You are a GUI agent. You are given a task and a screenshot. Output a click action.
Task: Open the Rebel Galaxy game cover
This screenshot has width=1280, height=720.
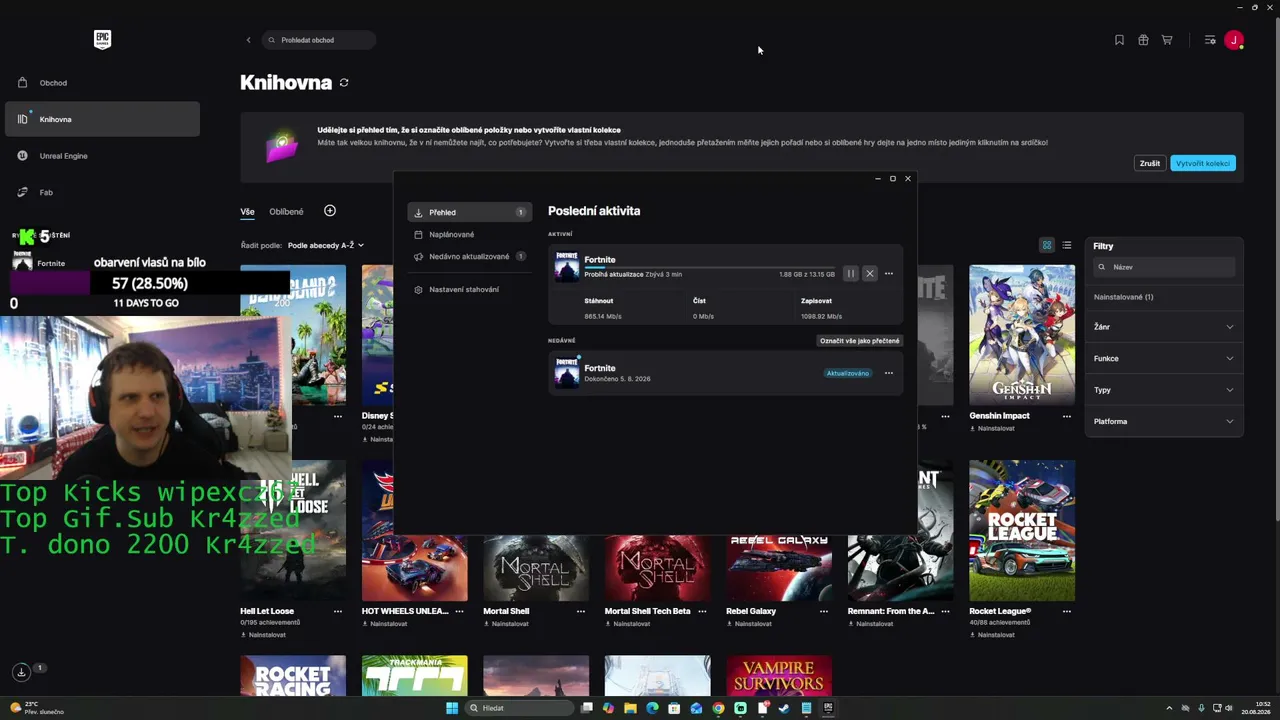point(779,568)
